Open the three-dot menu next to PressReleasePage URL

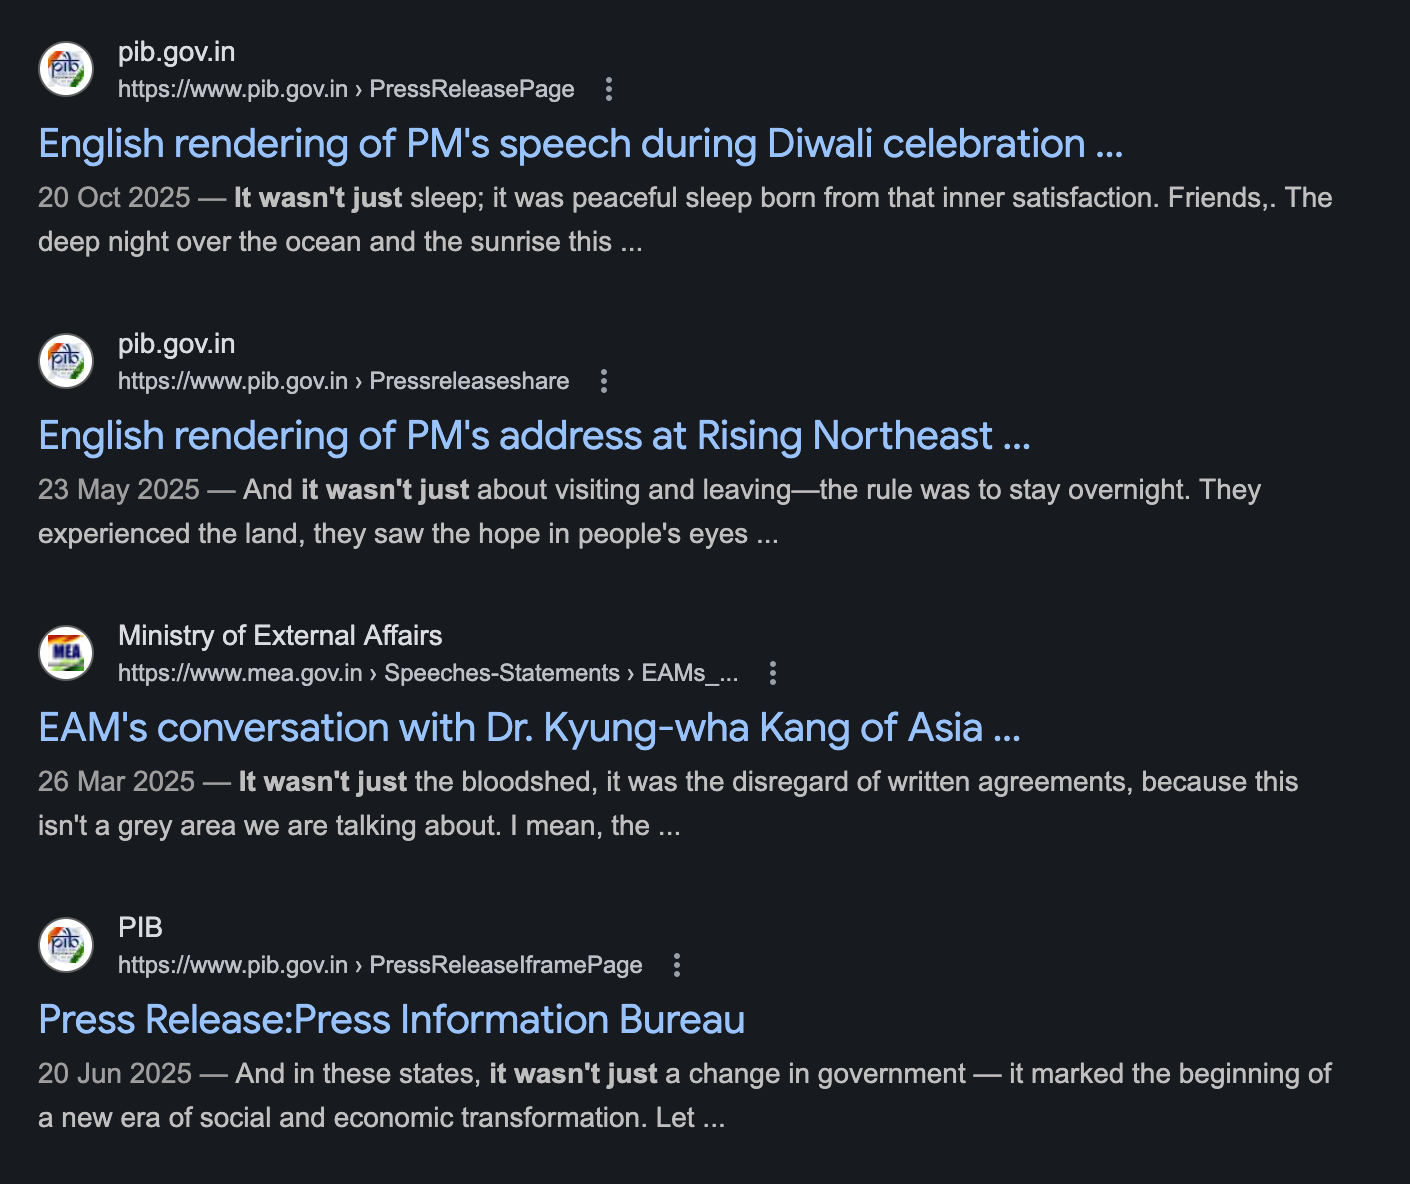[608, 89]
